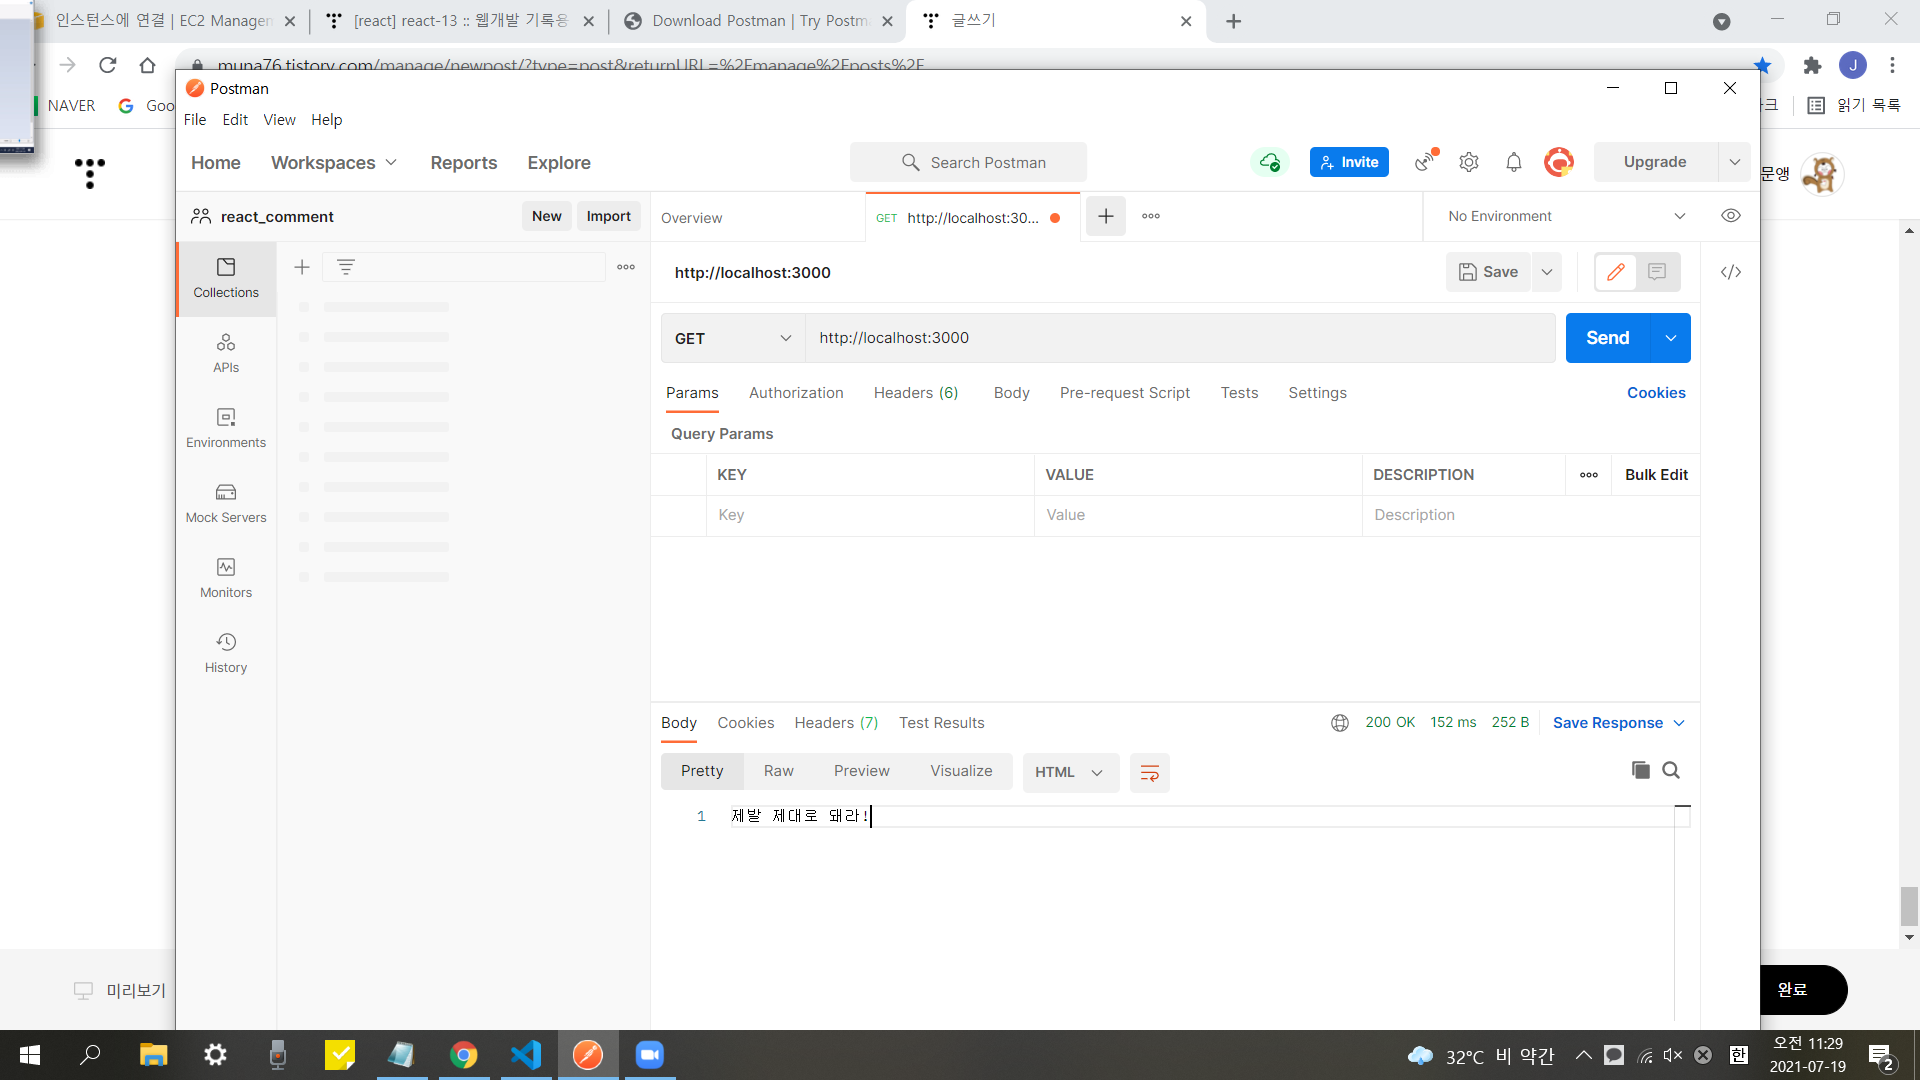Toggle line wrap in response viewer

[x=1150, y=772]
